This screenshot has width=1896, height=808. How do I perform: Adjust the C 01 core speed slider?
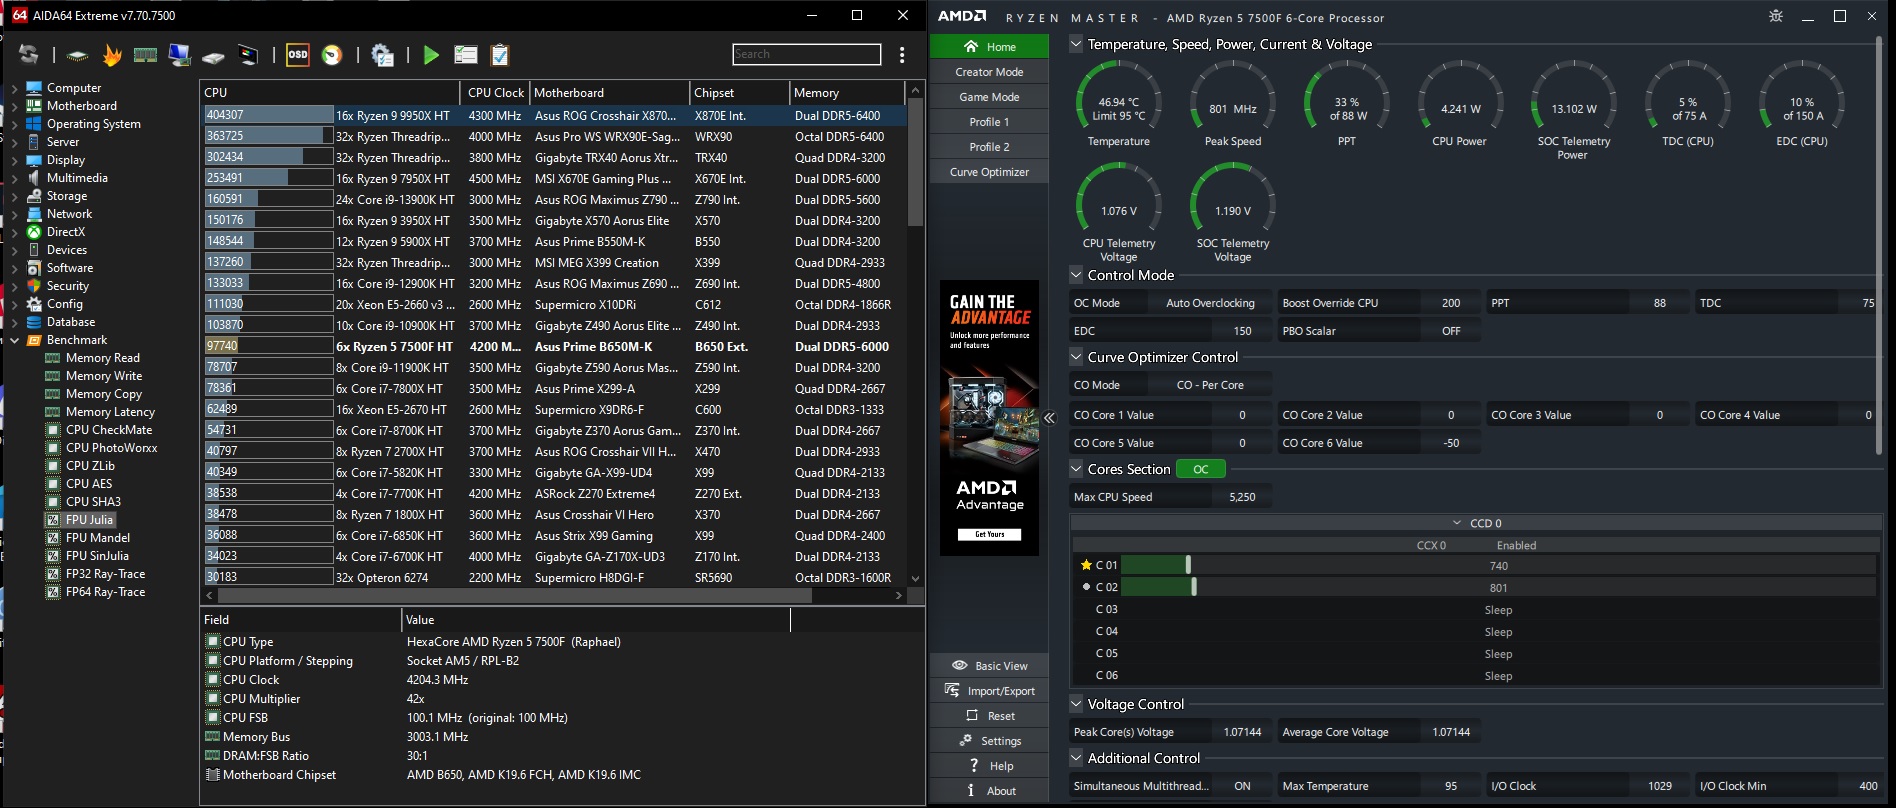coord(1188,566)
